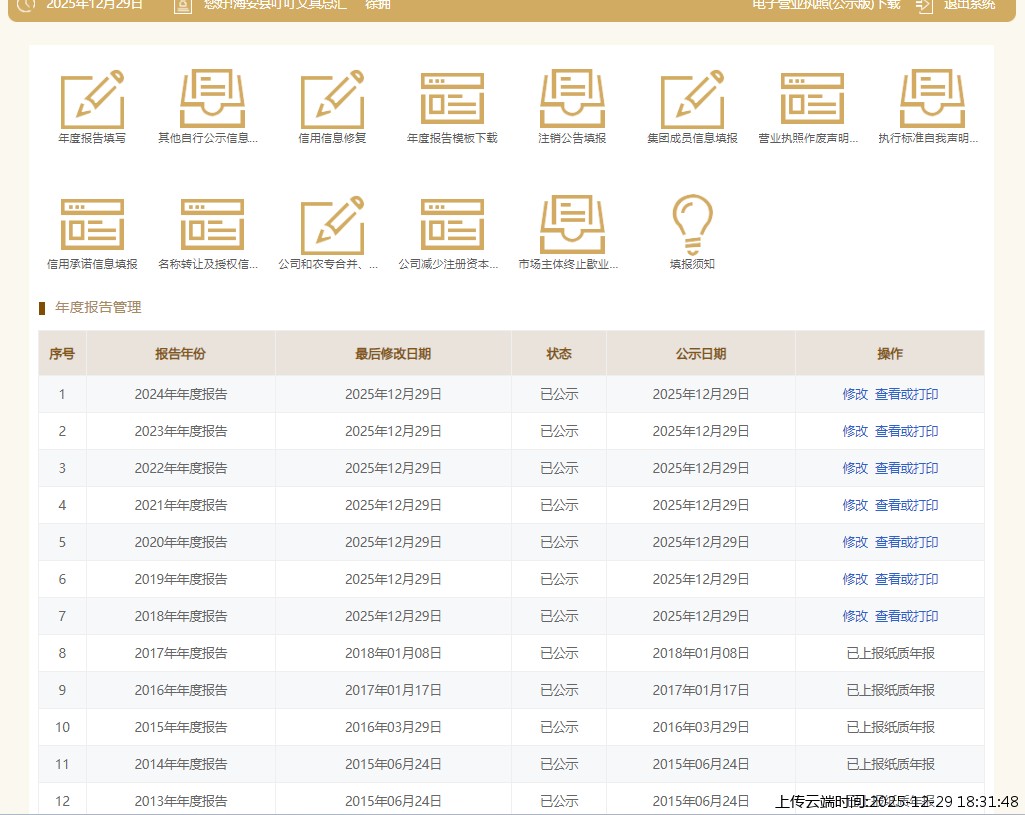Click 退出系统 in the top bar
The image size is (1025, 815).
click(x=968, y=5)
